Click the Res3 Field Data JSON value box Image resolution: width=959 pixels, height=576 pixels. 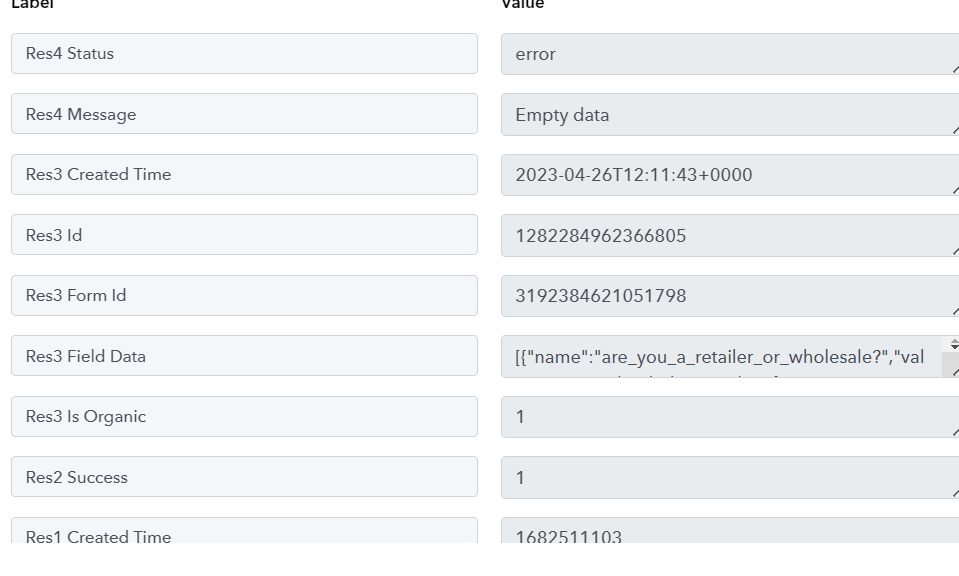tap(722, 357)
